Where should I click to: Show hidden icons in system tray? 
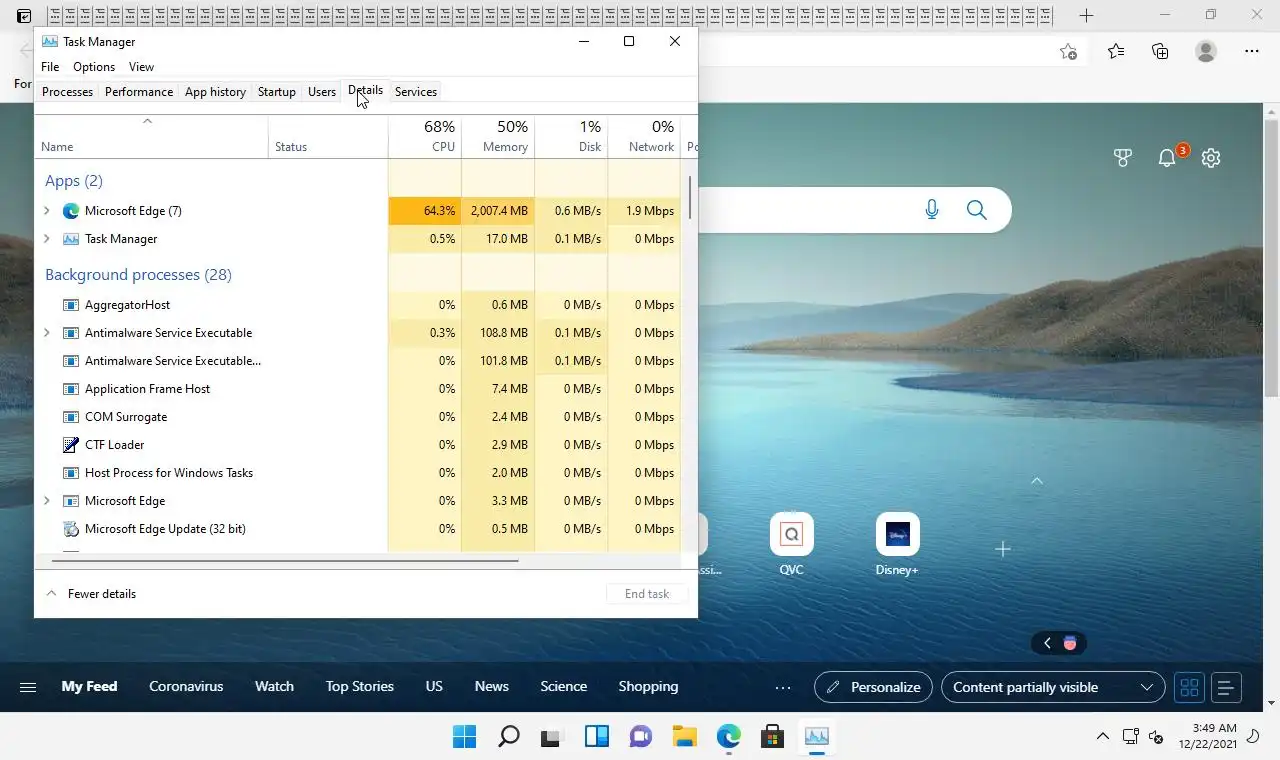[x=1103, y=737]
